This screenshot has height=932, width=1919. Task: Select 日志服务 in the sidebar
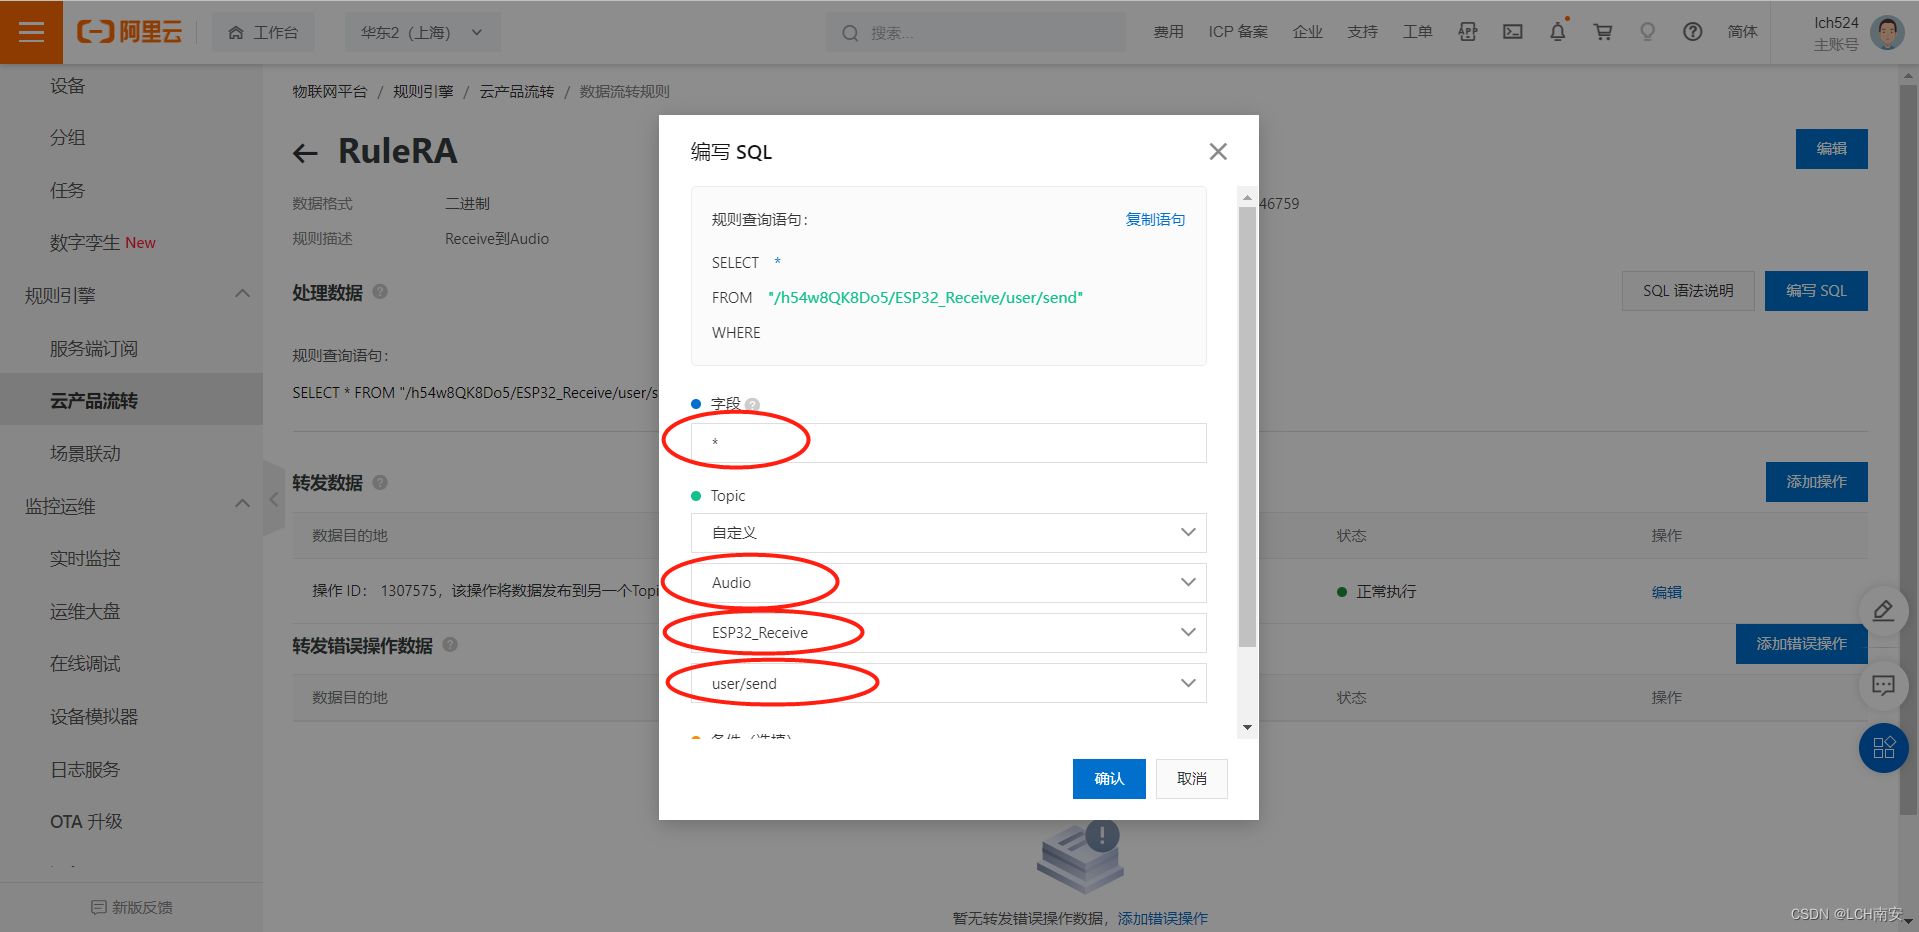click(85, 770)
